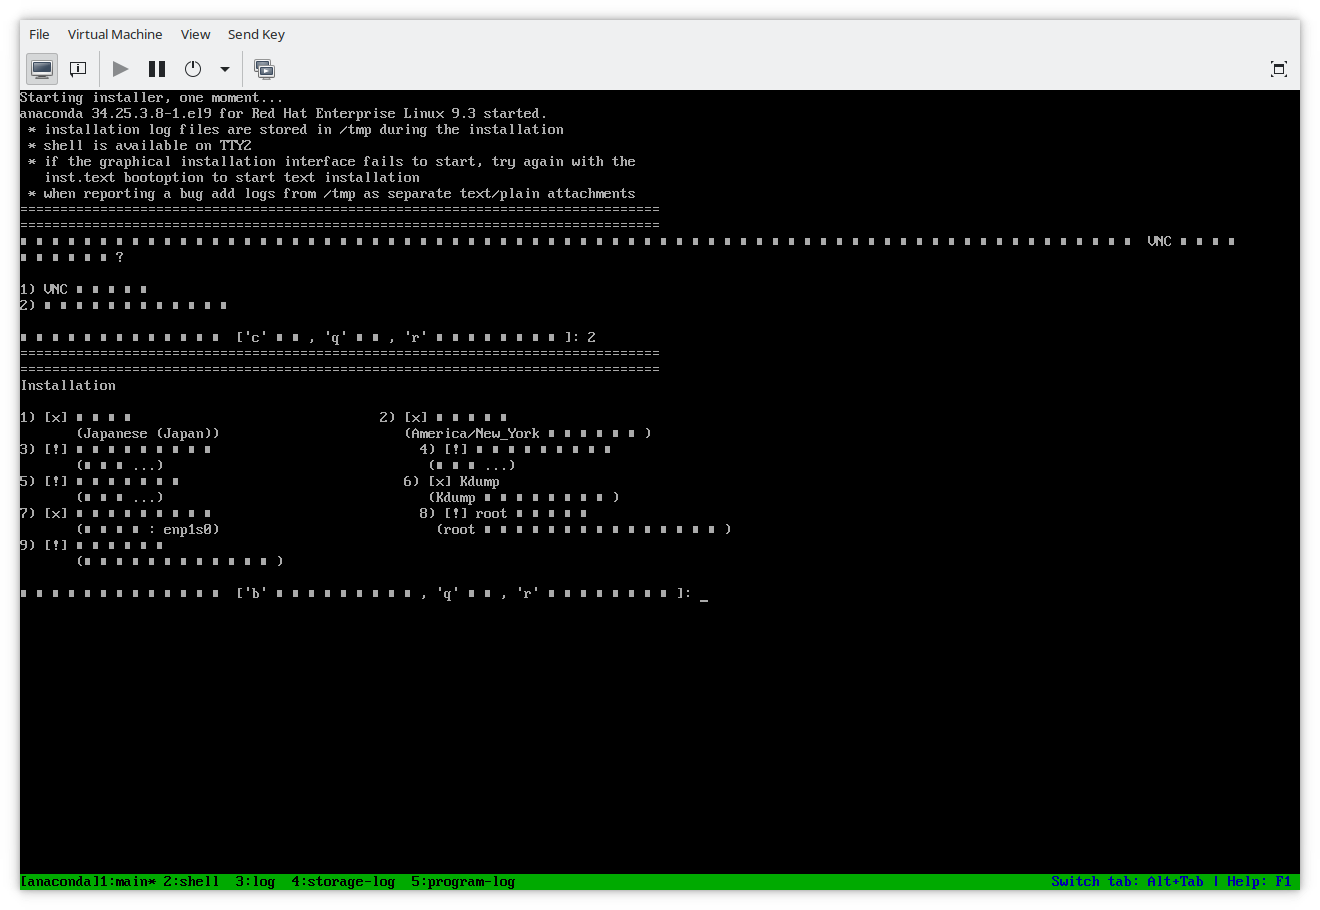
Task: Click the '1) [x]' language option marker
Action: [44, 418]
